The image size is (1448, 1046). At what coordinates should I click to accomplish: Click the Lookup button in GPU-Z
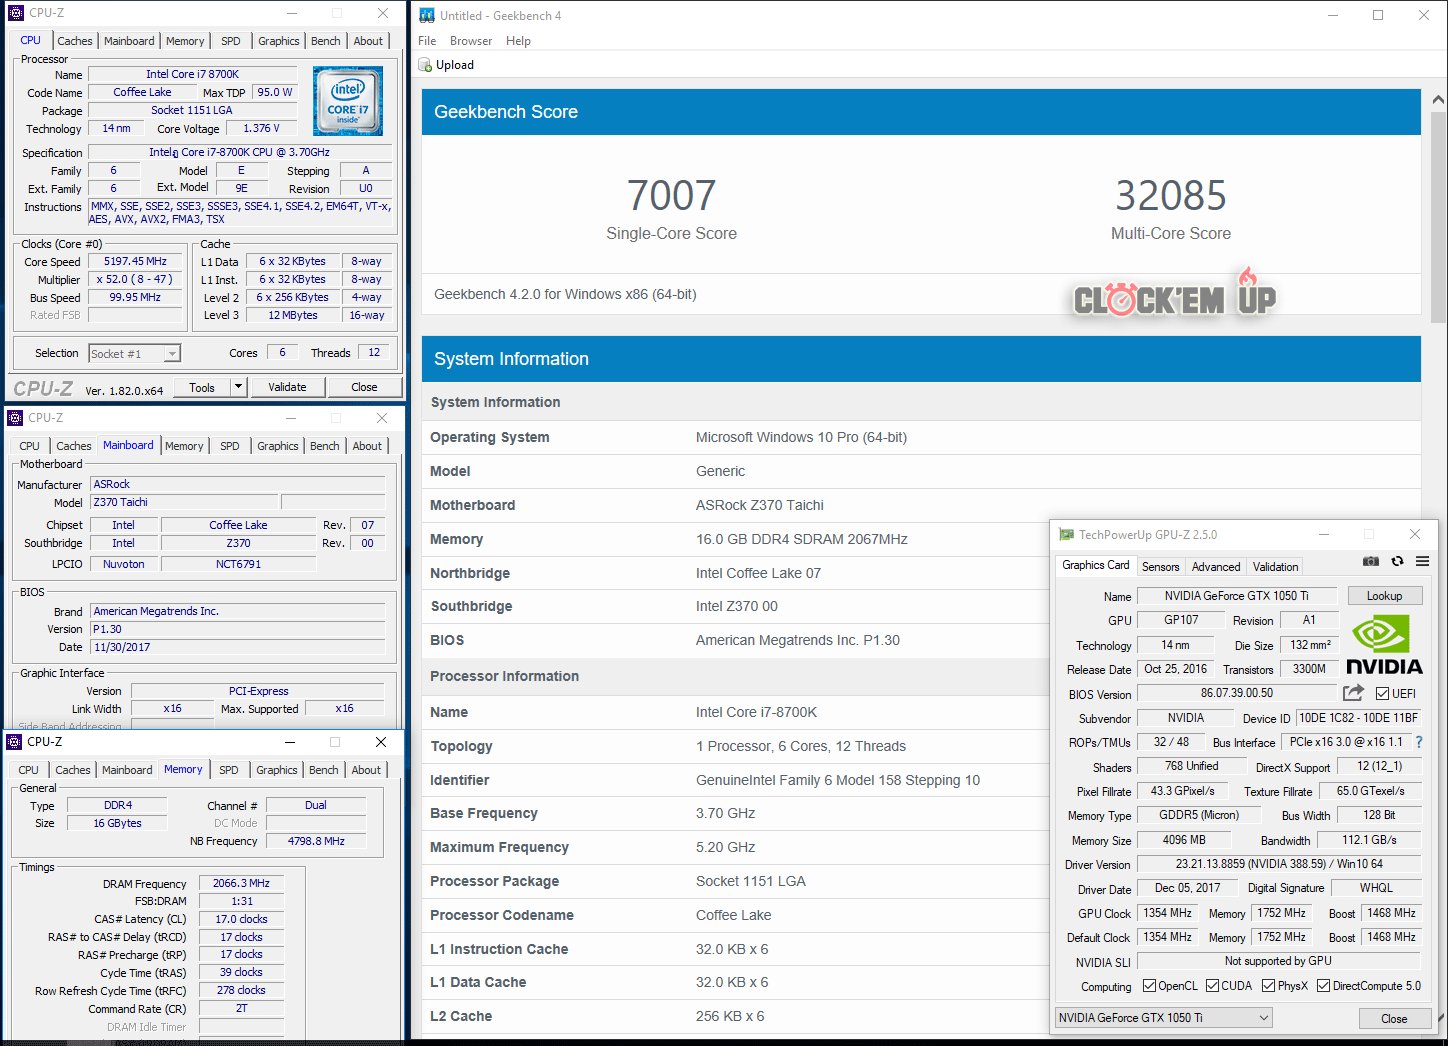tap(1384, 596)
